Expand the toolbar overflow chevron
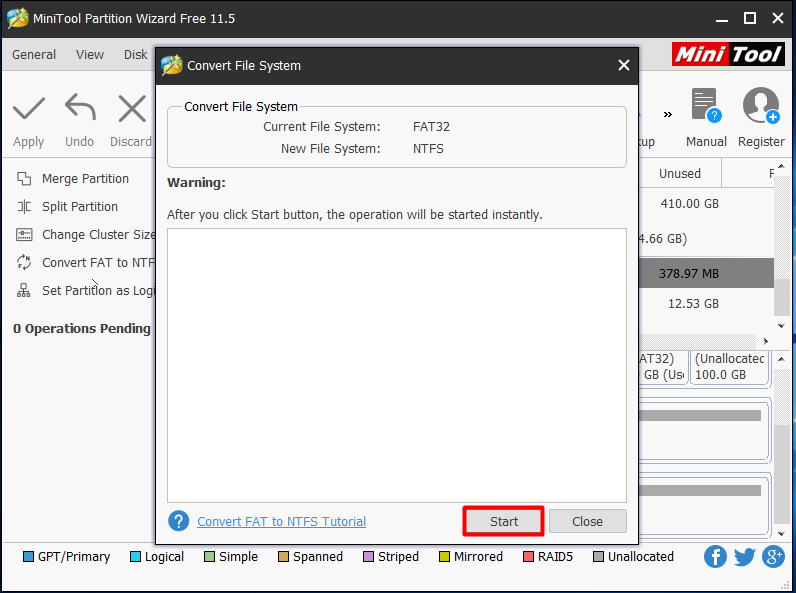This screenshot has width=796, height=593. click(x=668, y=114)
